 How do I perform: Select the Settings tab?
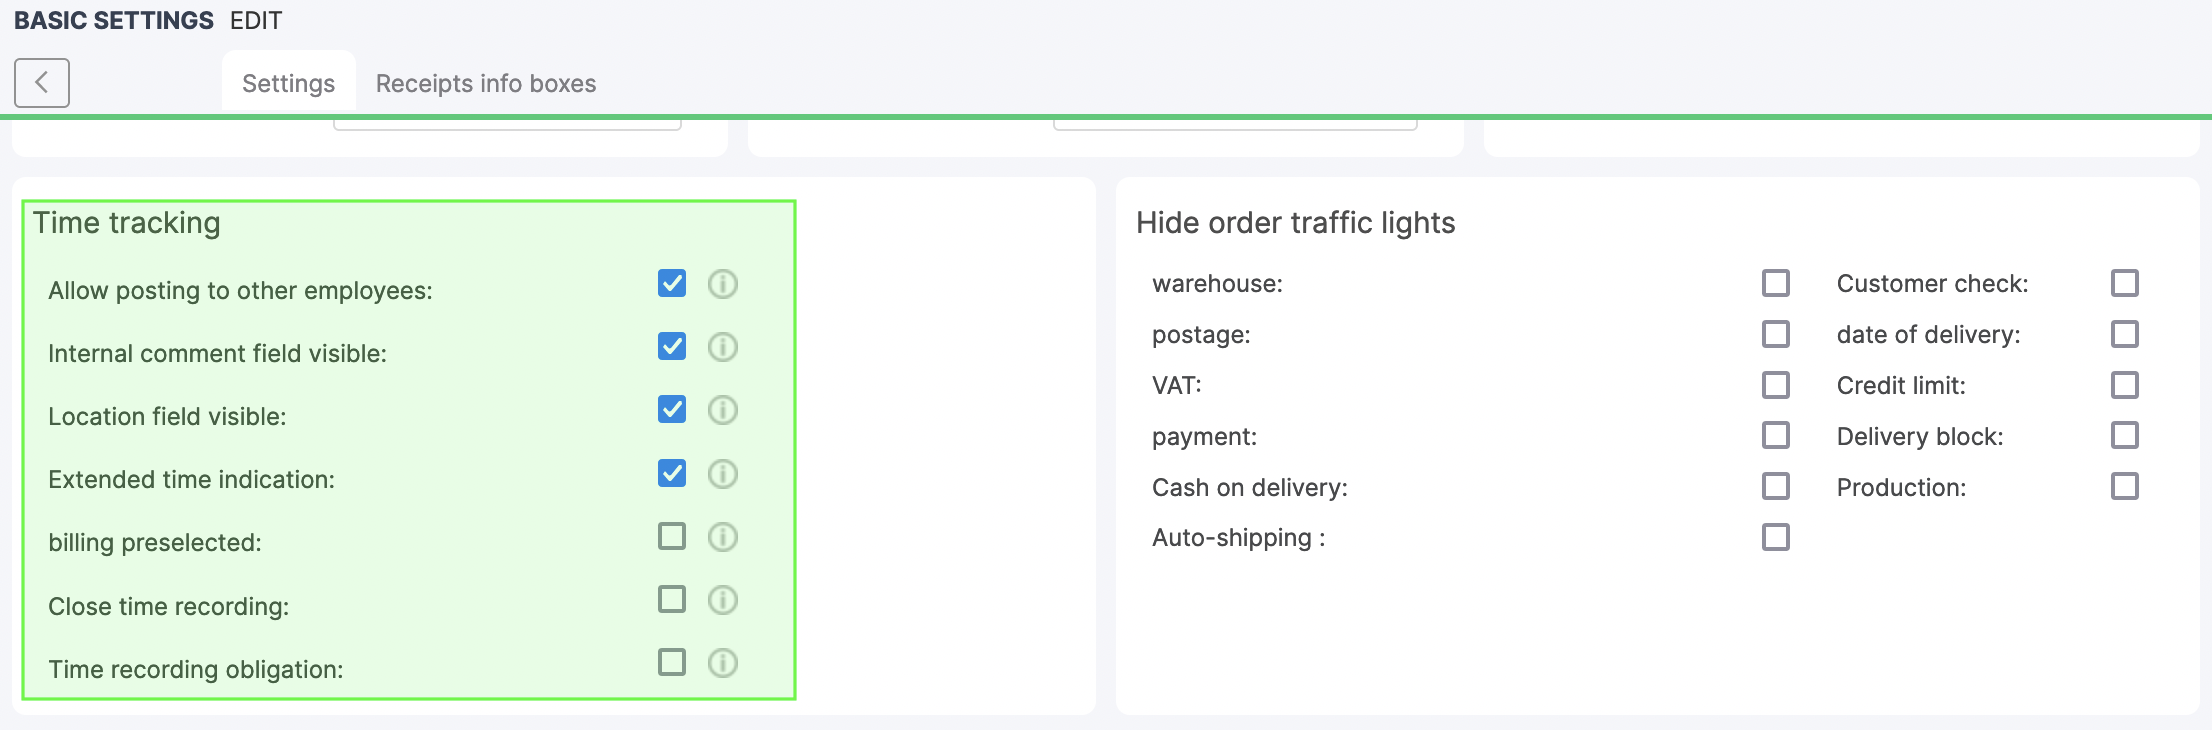point(288,83)
